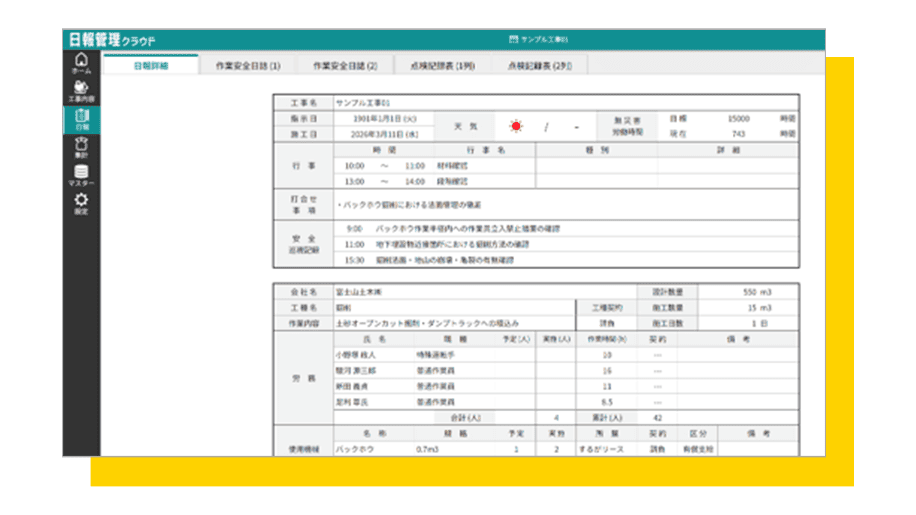
Task: Click the 10:00 event start time cell
Action: [x=354, y=166]
